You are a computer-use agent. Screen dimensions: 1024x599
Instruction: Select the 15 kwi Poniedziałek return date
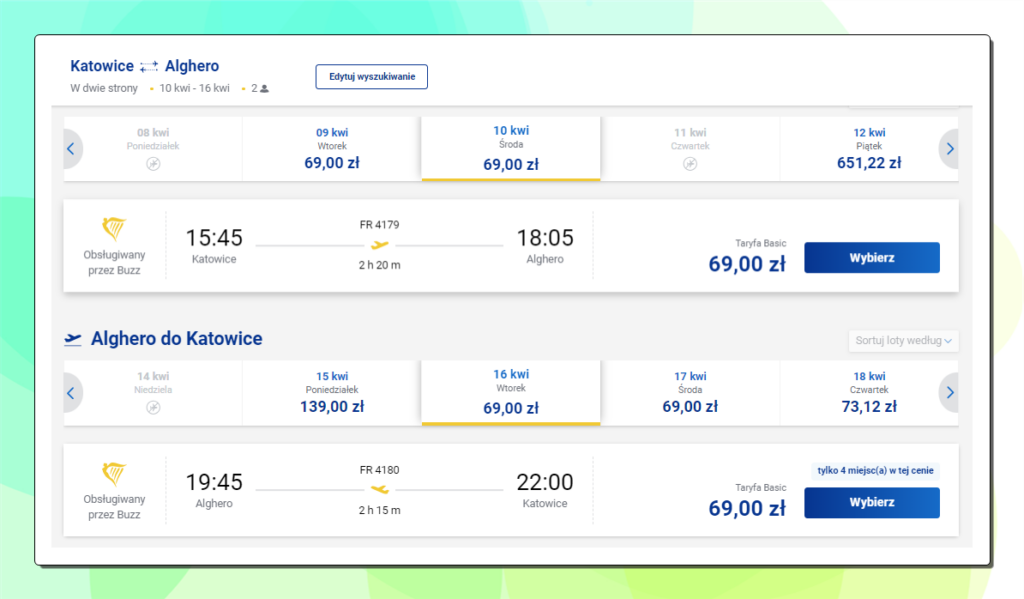point(332,393)
